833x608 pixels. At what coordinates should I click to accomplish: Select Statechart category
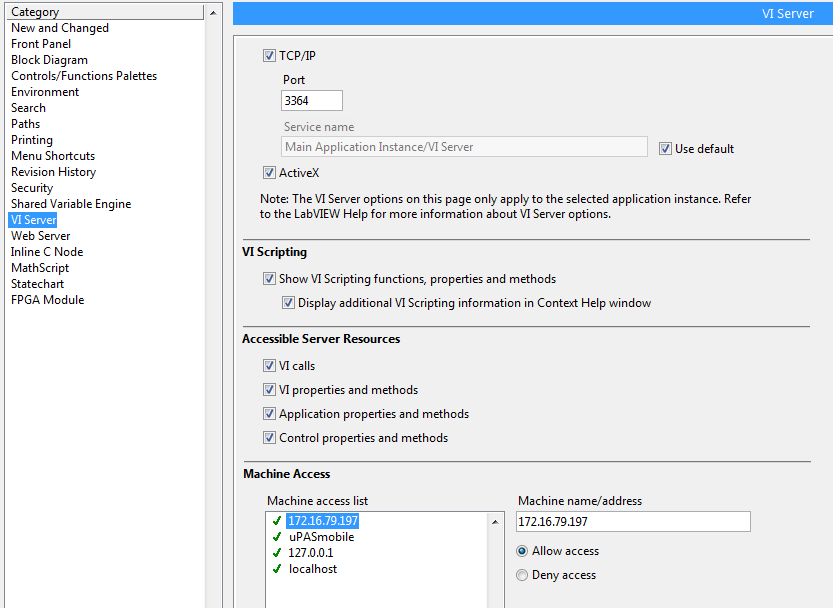[37, 284]
